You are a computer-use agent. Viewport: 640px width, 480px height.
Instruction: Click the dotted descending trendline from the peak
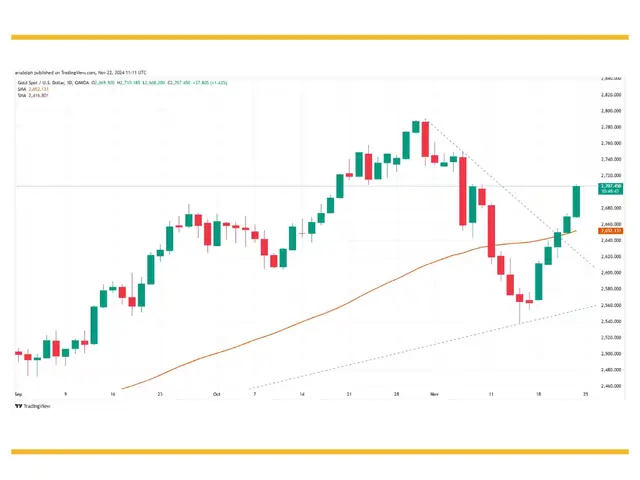coord(510,193)
